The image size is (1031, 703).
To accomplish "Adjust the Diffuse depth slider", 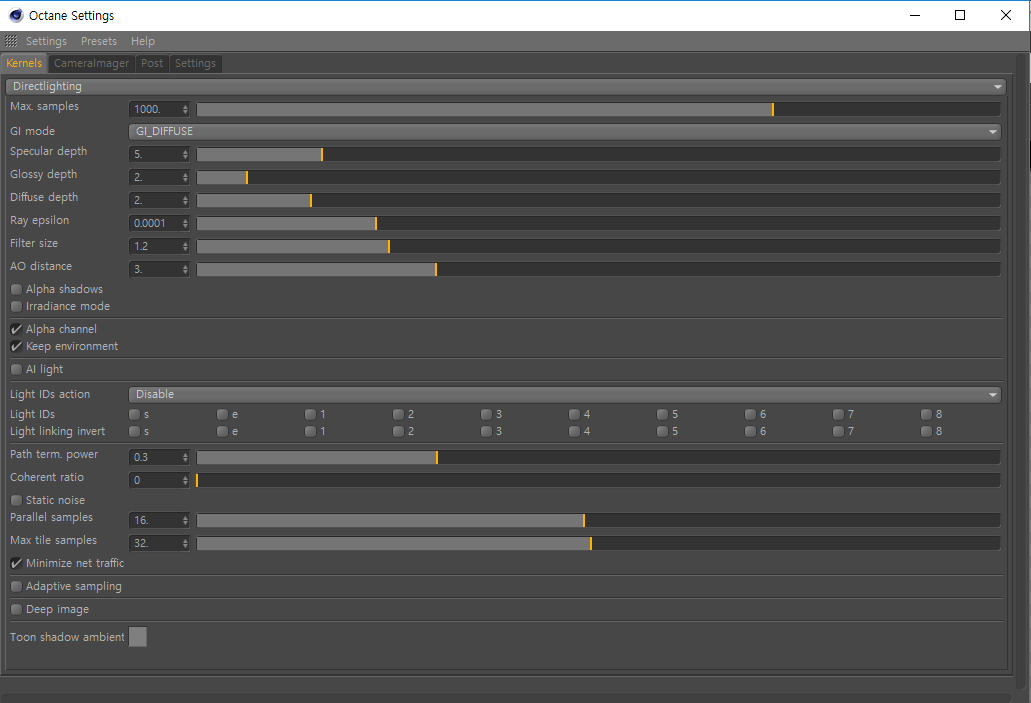I will click(x=598, y=201).
